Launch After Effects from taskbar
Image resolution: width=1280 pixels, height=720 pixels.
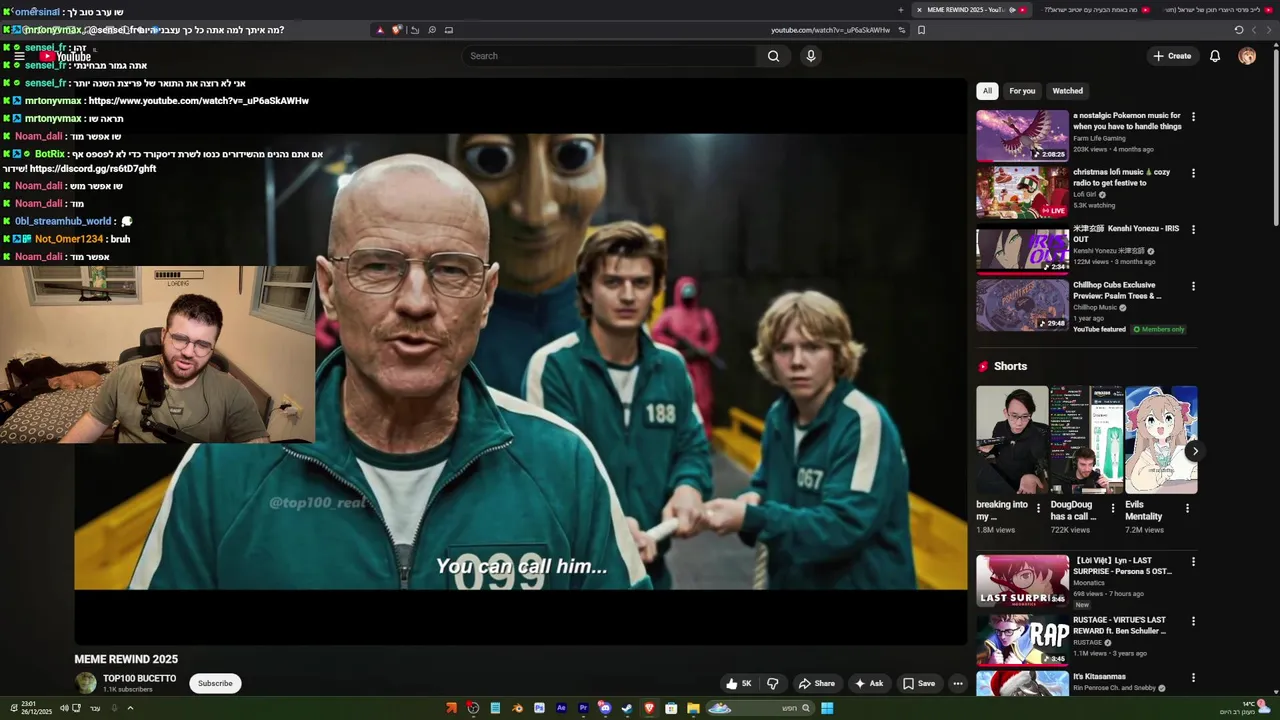561,708
